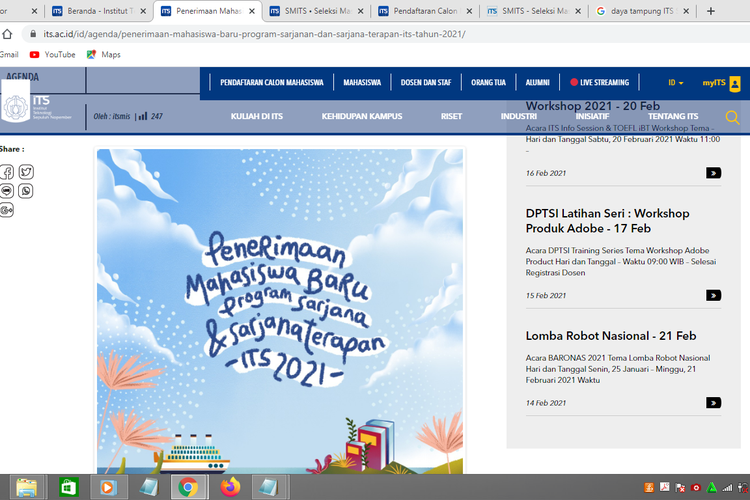Expand the ID language dropdown

[676, 83]
